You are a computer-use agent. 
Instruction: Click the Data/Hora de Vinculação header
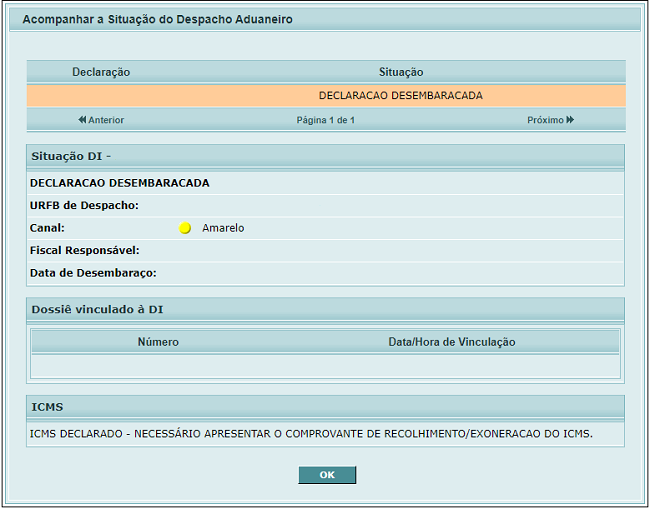(x=452, y=342)
